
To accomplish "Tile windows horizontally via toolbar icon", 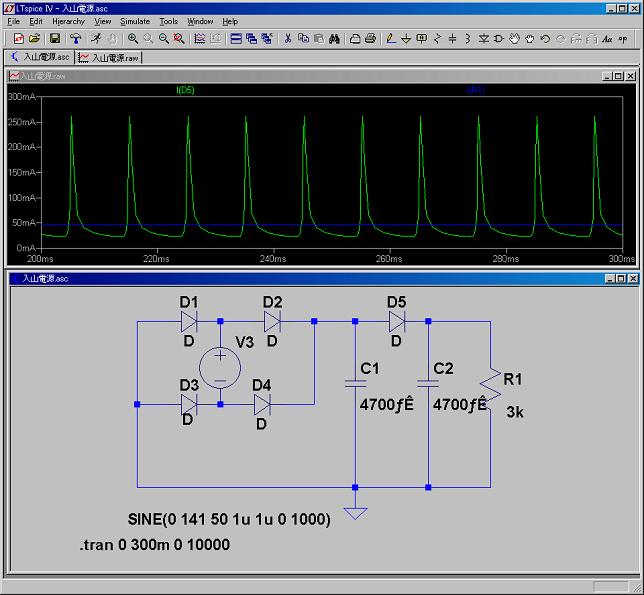I will click(236, 39).
